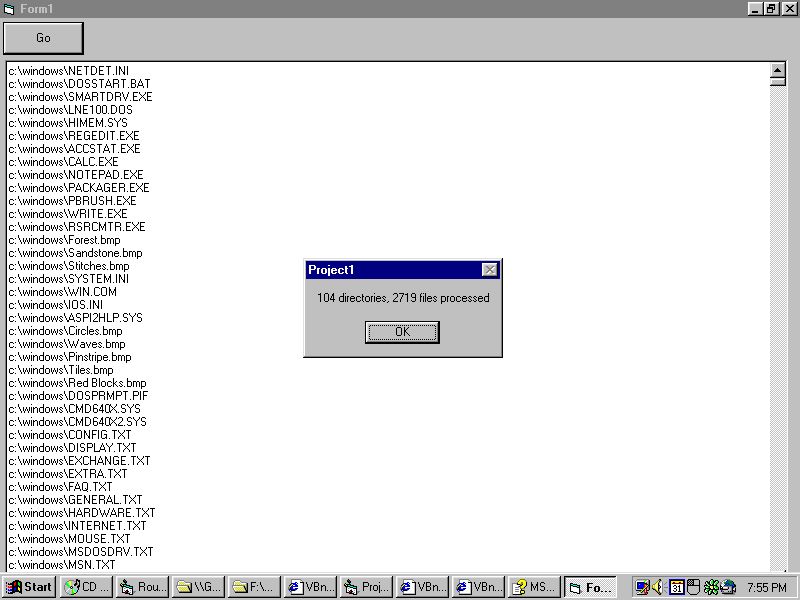
Task: Click the 7:55 PM taskbar clock
Action: pyautogui.click(x=767, y=587)
